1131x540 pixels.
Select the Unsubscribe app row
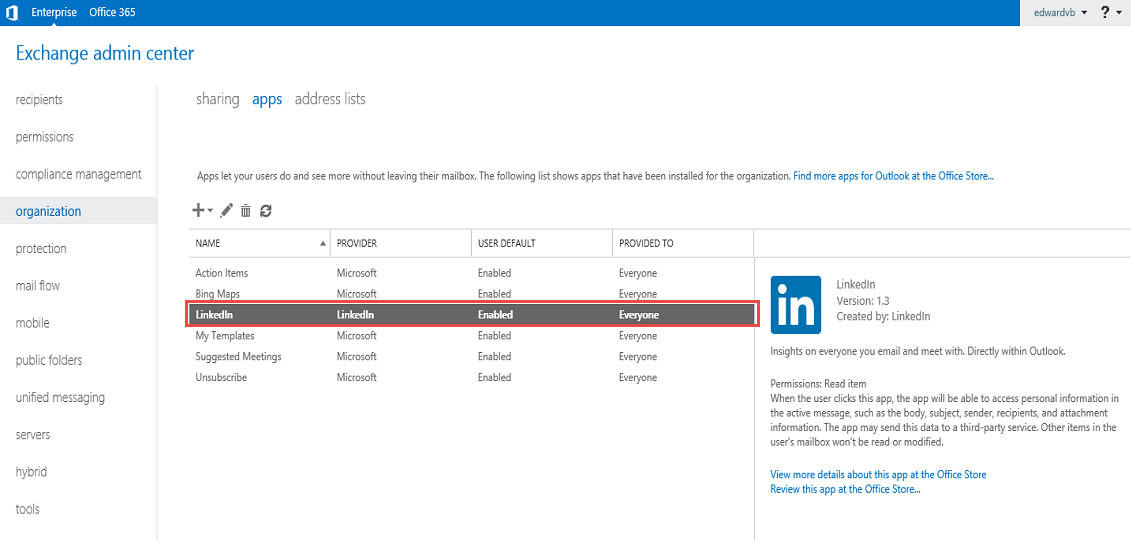click(x=471, y=378)
